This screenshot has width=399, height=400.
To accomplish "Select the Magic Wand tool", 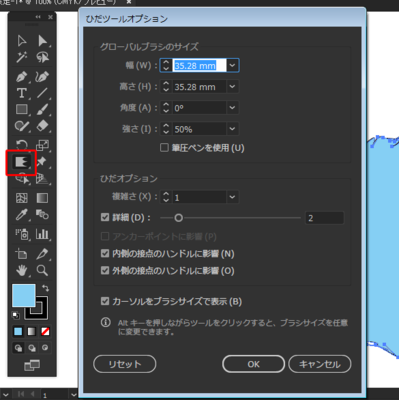I will click(x=22, y=57).
